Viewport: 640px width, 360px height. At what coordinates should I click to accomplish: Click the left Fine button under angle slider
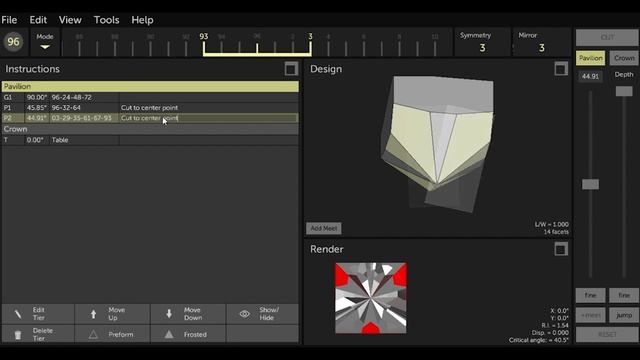590,295
